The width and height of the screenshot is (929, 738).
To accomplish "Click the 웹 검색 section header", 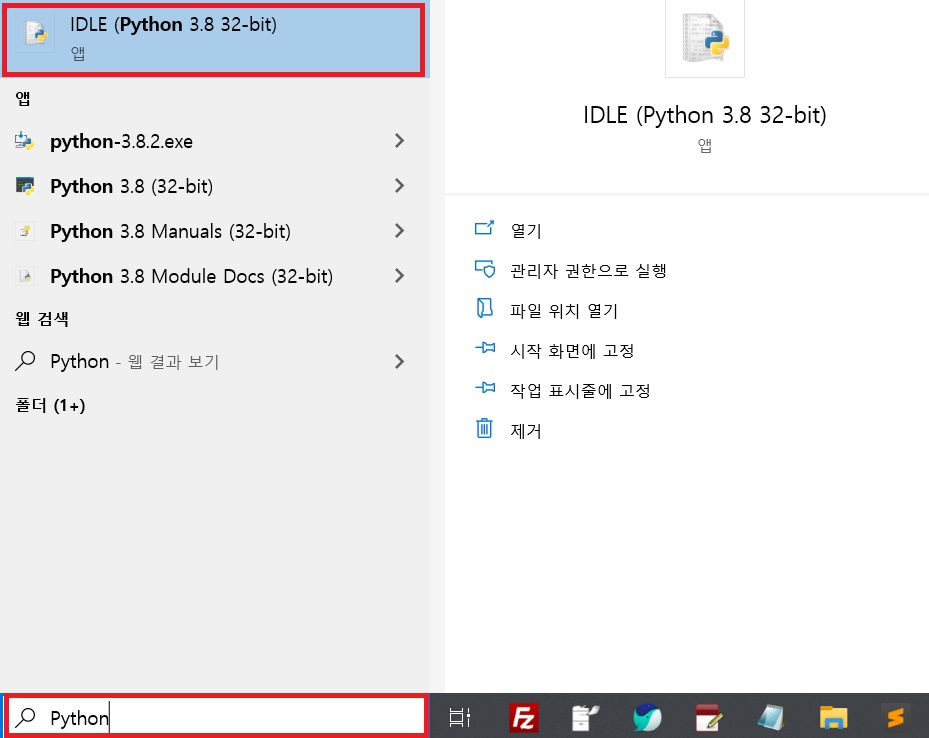I will point(41,319).
